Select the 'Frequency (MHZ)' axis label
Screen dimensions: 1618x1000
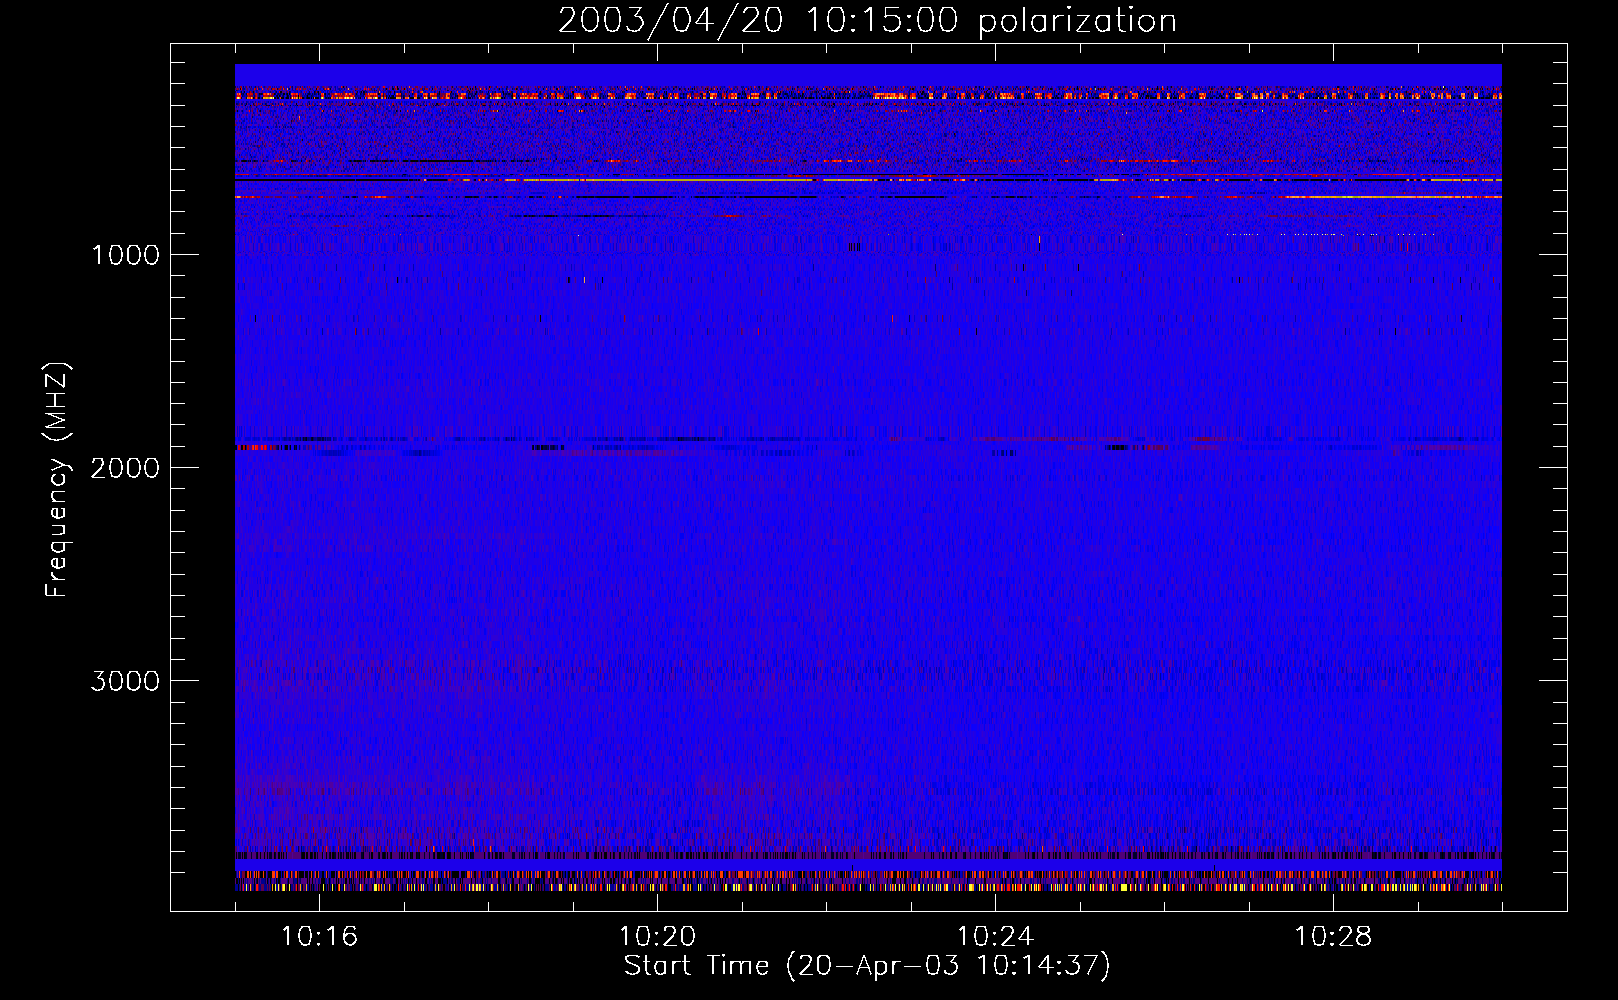tap(57, 480)
